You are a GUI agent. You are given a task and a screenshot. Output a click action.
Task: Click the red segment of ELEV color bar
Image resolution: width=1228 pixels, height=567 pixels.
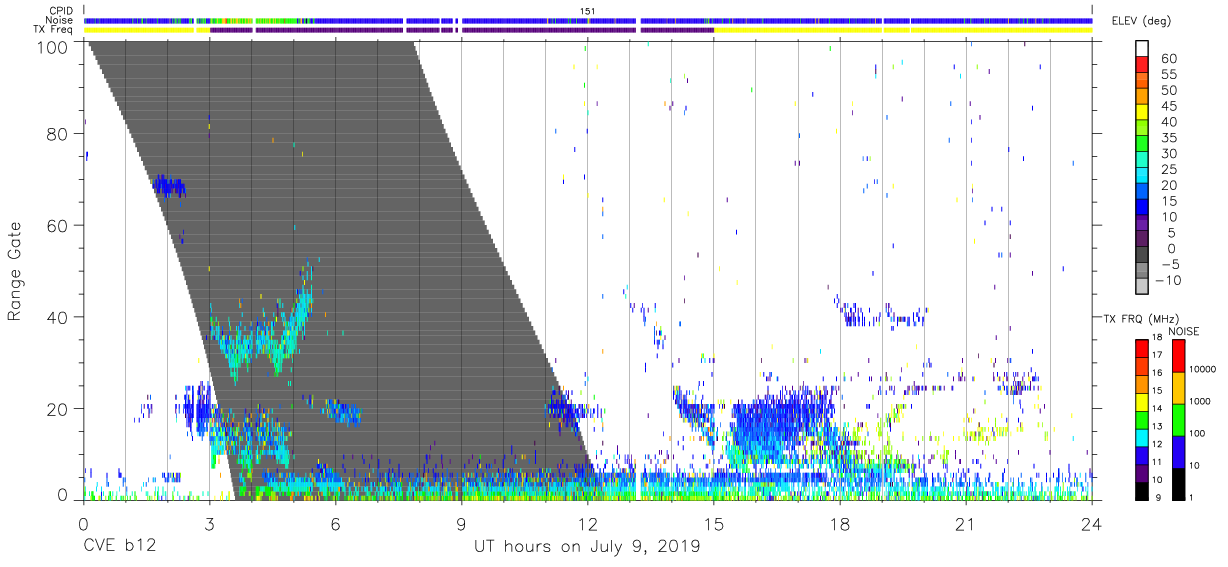[1143, 65]
